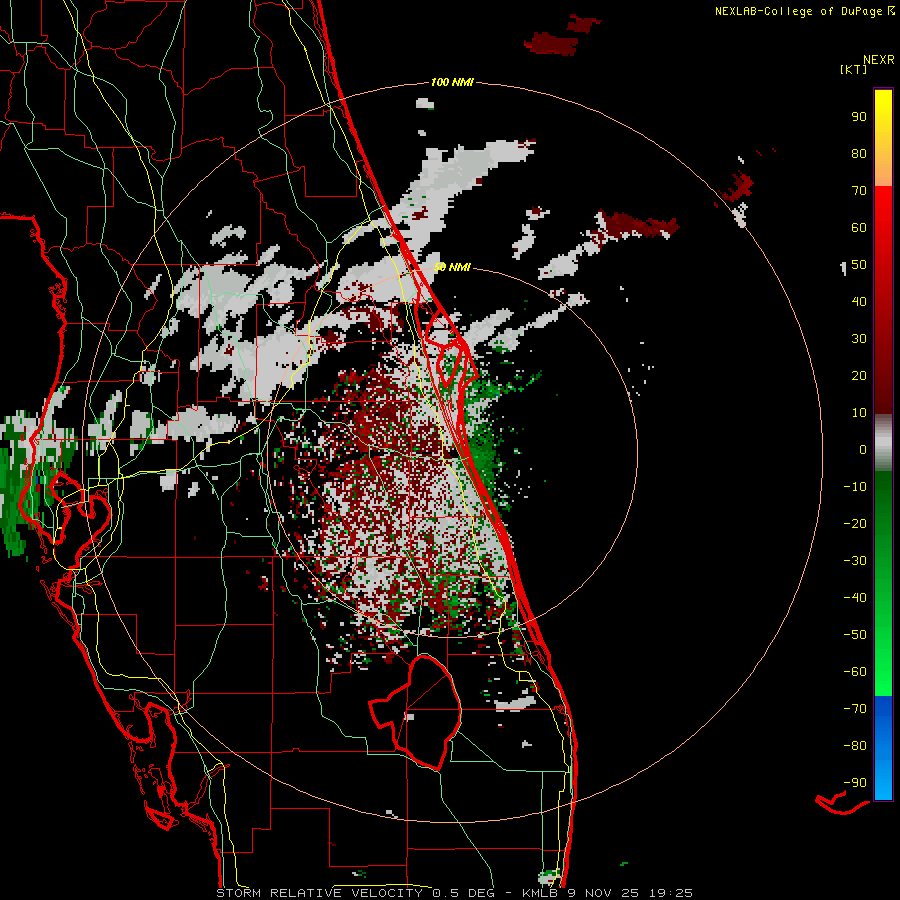Click the -10 value on the velocity scale

click(x=855, y=487)
